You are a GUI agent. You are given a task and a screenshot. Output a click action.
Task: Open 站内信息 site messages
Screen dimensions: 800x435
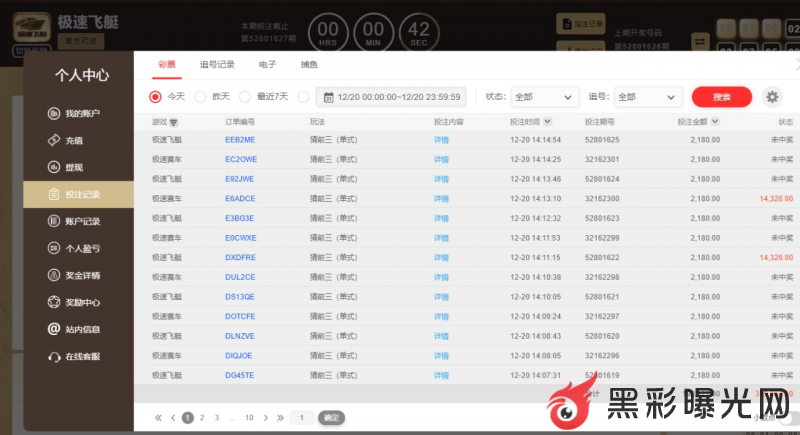click(x=78, y=328)
